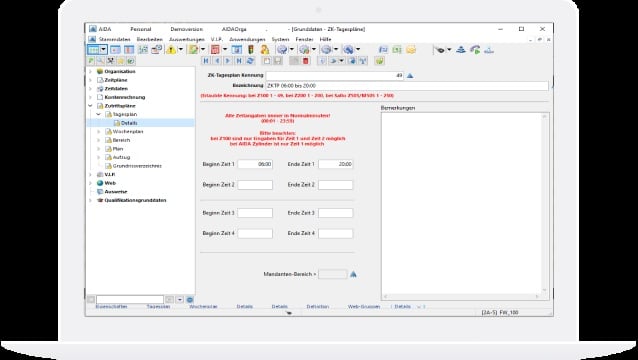This screenshot has width=638, height=360.
Task: Click the search box below the tree
Action: pyautogui.click(x=130, y=300)
